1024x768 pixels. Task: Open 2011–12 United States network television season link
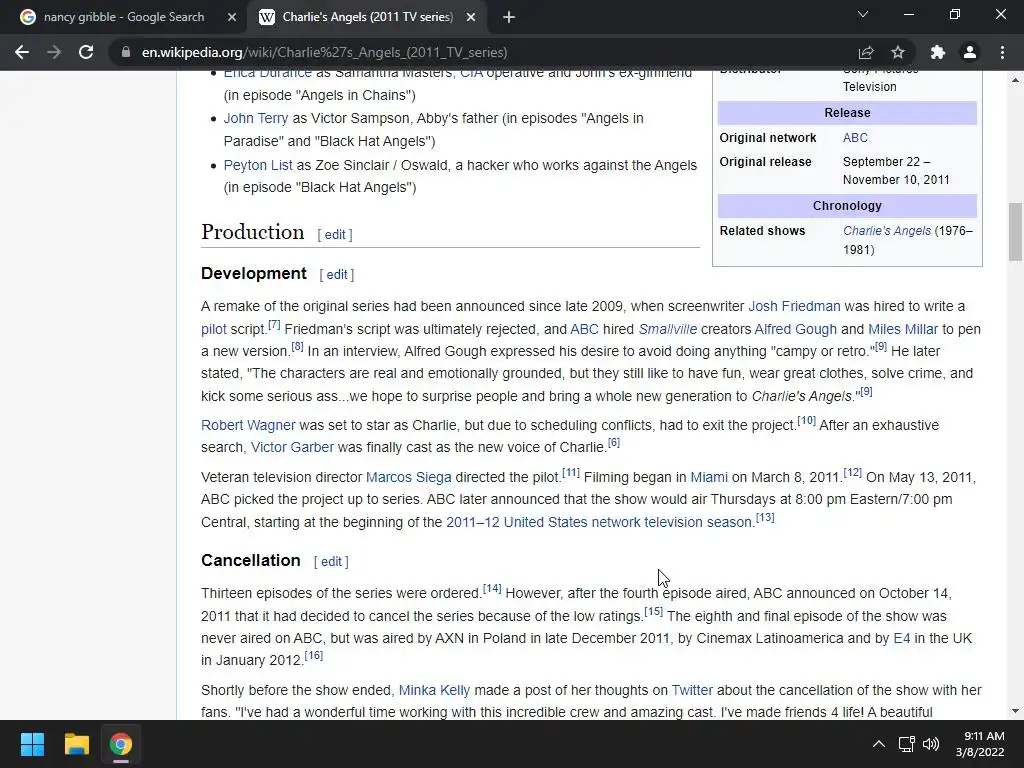coord(599,522)
